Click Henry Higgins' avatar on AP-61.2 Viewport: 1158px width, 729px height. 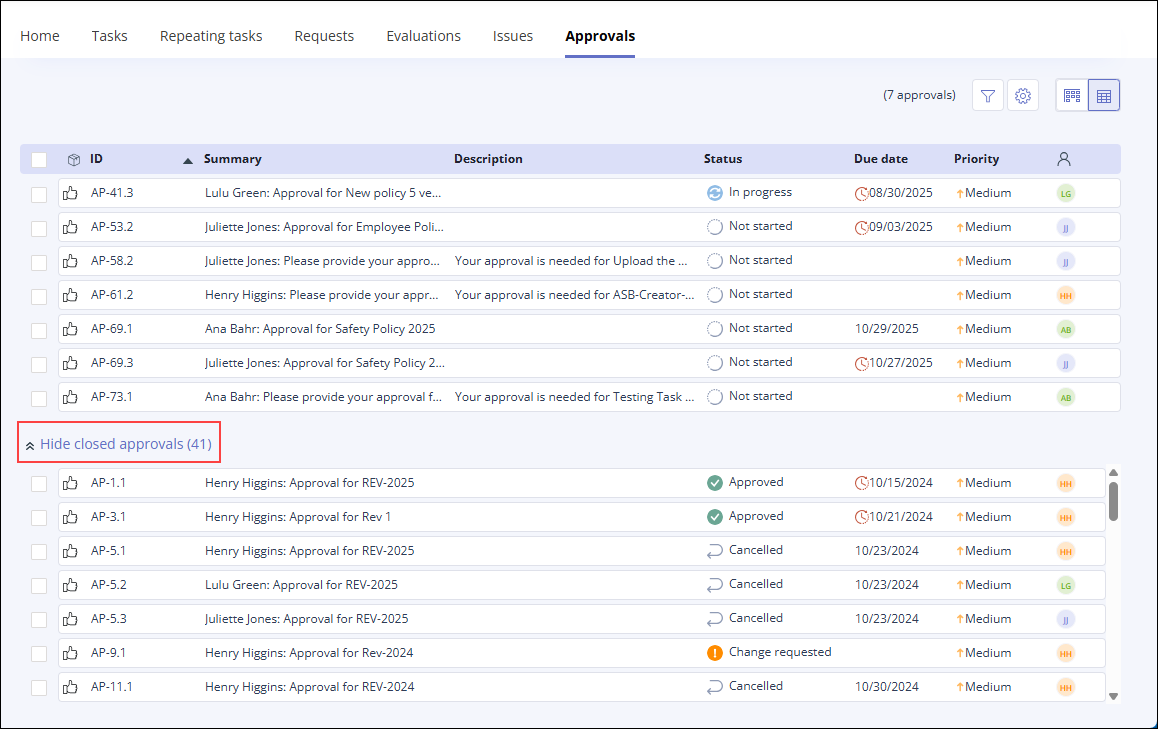pos(1065,294)
